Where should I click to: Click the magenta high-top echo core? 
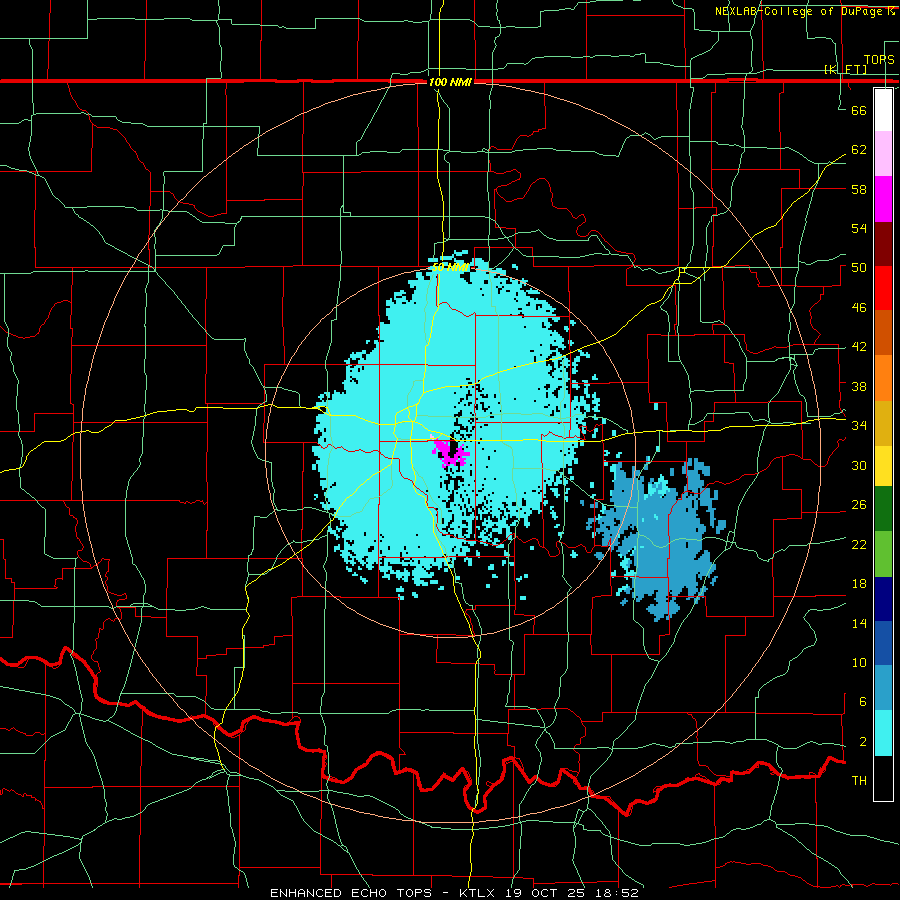449,453
